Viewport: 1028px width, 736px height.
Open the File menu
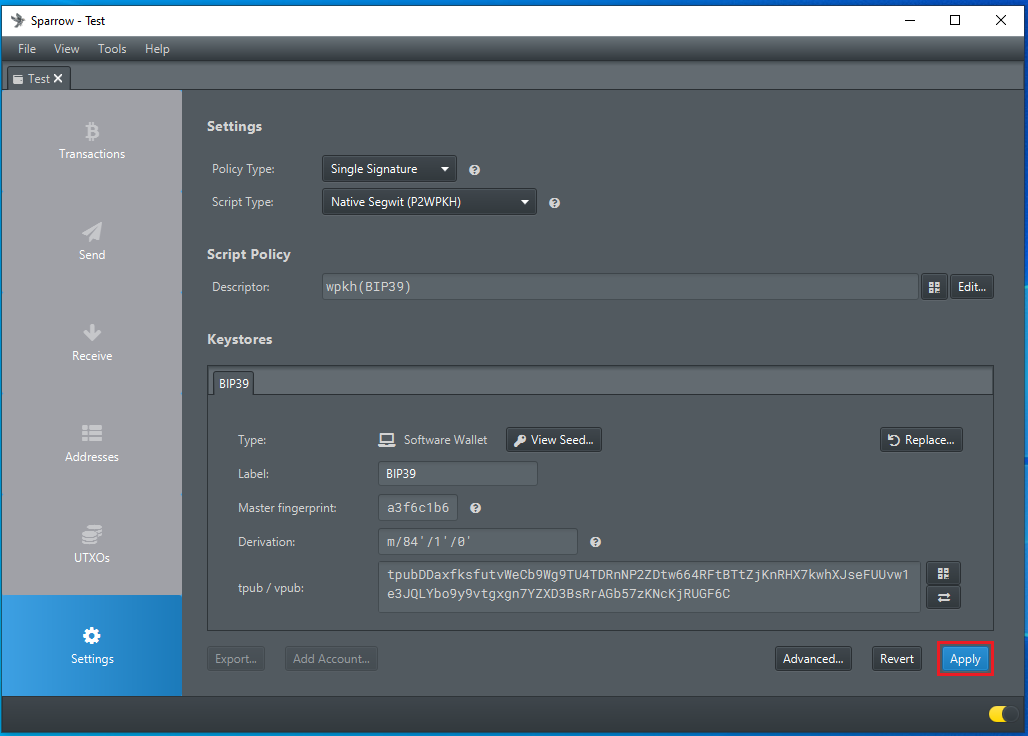[27, 49]
